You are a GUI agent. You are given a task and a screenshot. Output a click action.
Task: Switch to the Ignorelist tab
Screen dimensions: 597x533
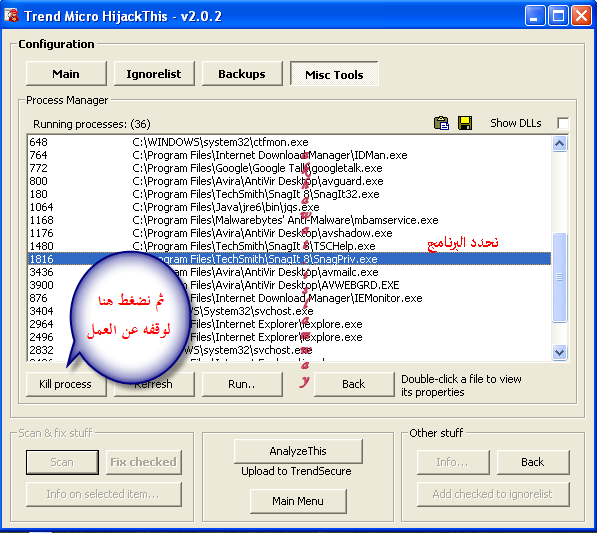click(154, 73)
